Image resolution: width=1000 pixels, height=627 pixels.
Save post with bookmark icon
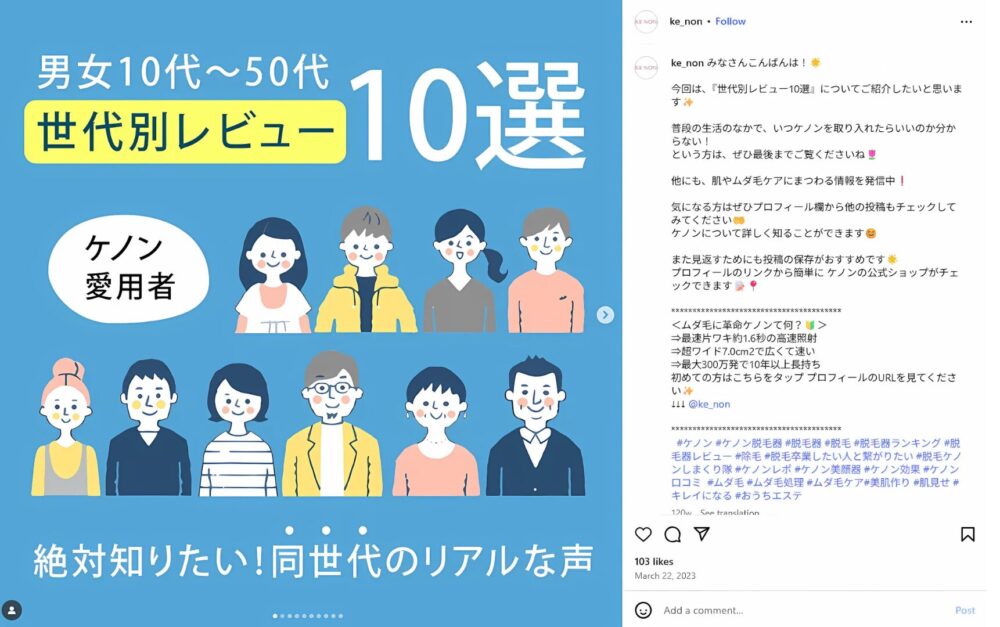pos(967,535)
